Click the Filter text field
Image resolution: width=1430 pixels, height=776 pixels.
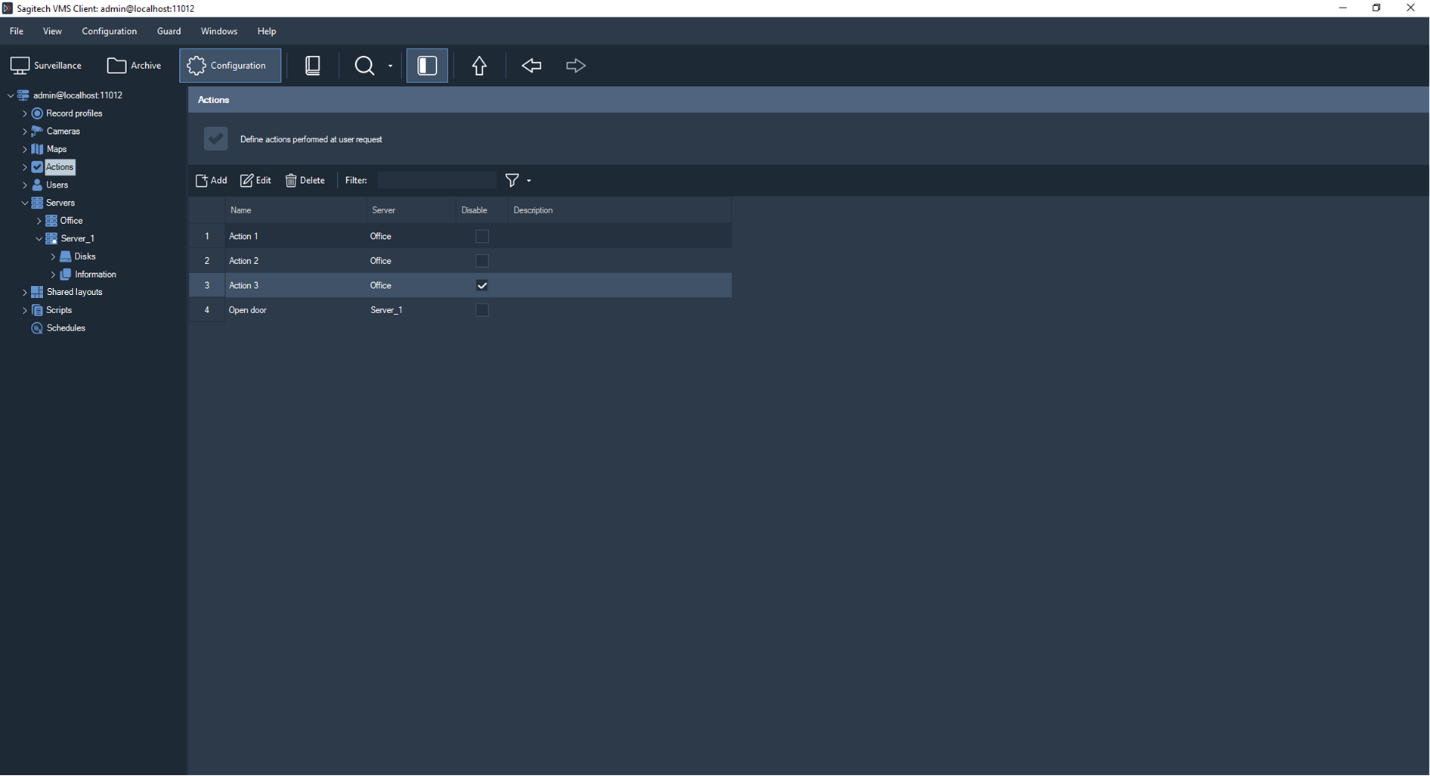436,181
